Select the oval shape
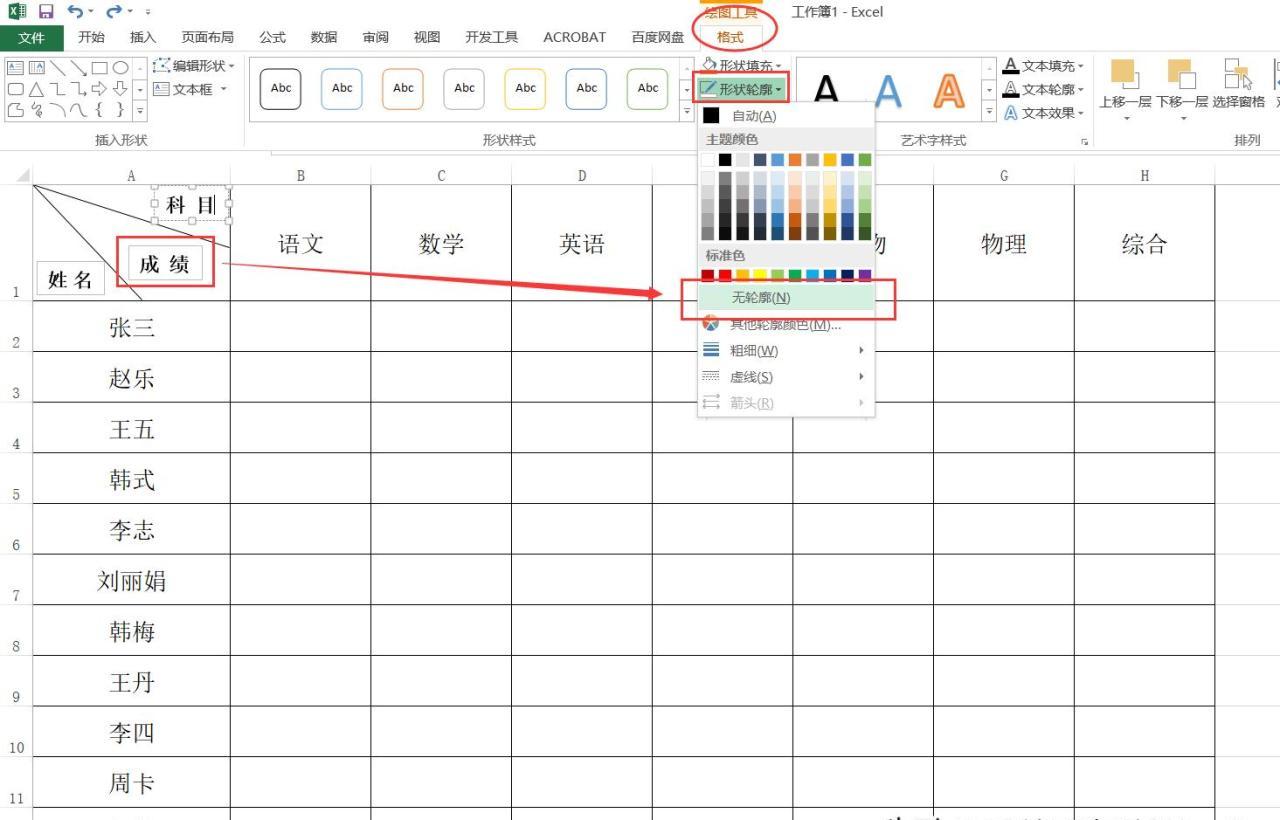1280x820 pixels. click(x=120, y=68)
